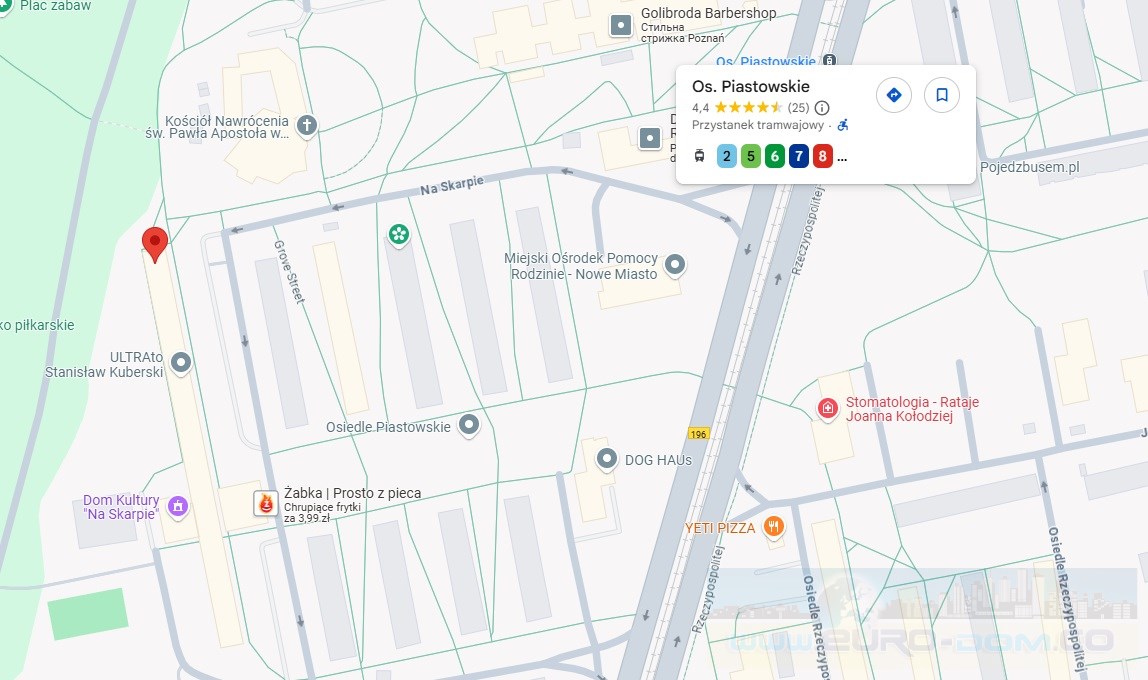Choose tram line 5 green badge
This screenshot has height=680, width=1148.
click(x=750, y=156)
